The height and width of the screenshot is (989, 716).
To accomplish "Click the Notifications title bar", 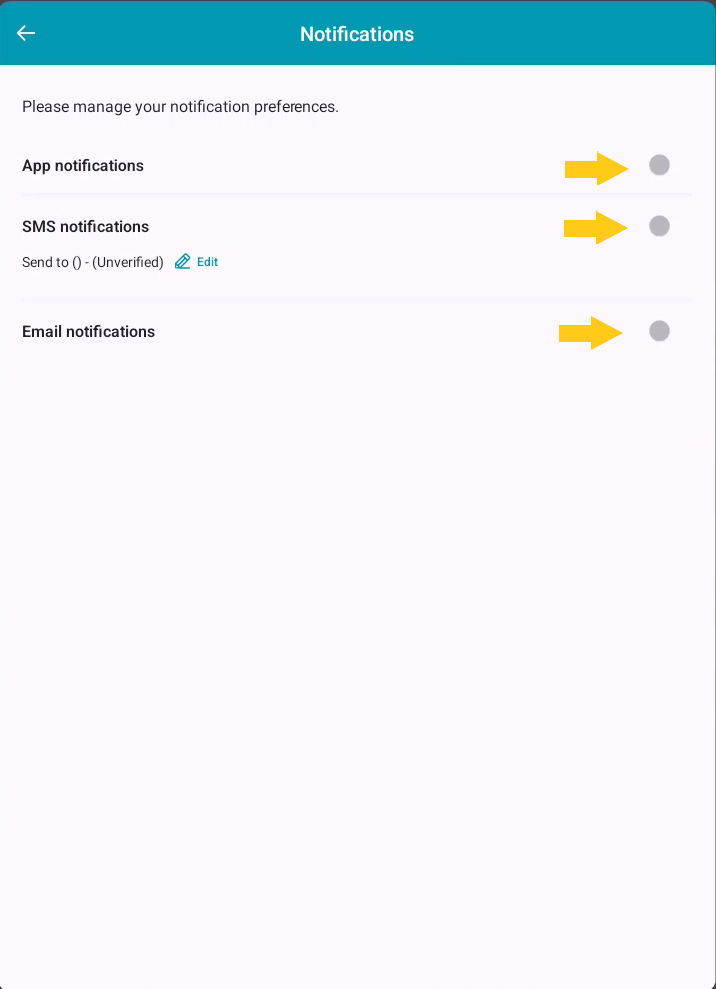I will [357, 33].
